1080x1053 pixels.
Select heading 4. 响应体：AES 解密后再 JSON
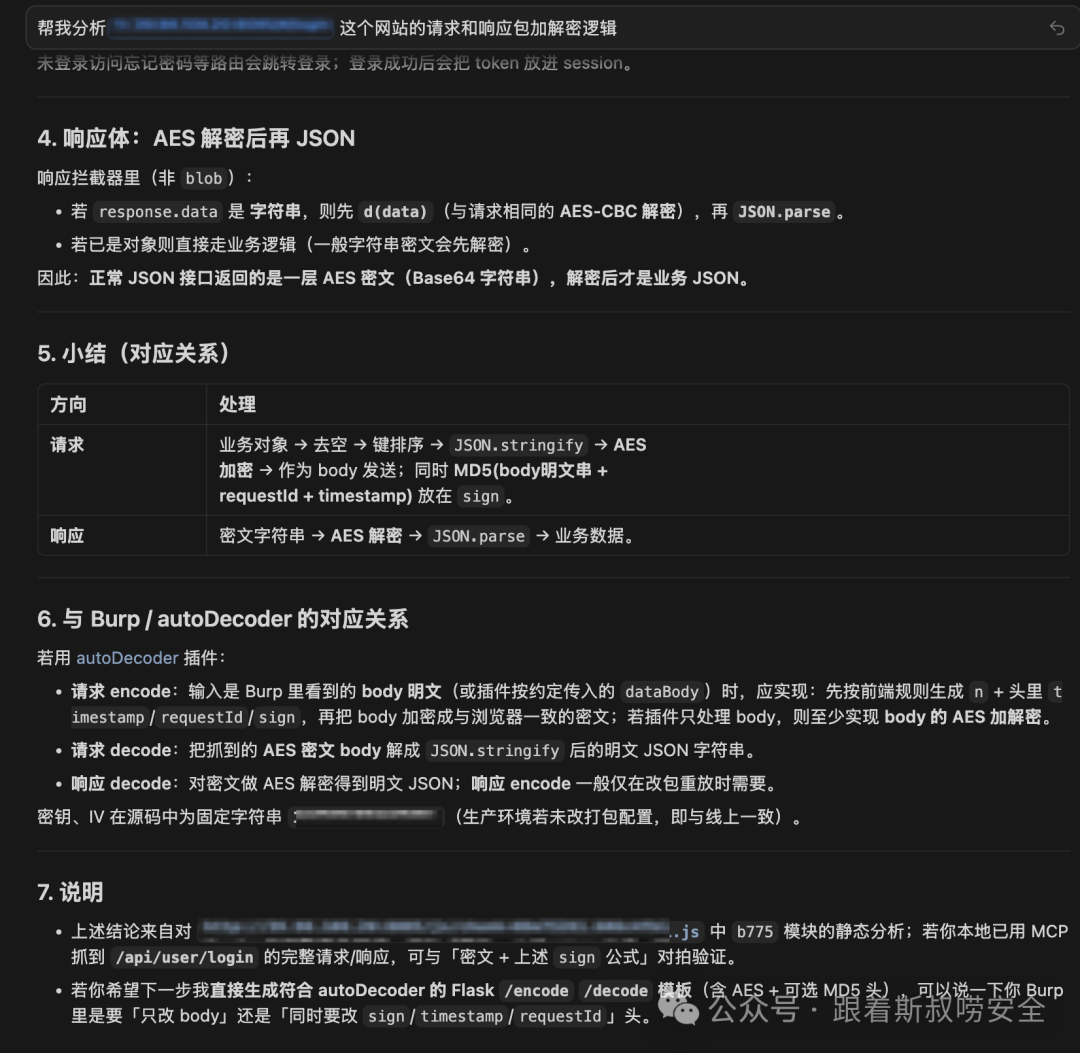pos(195,139)
